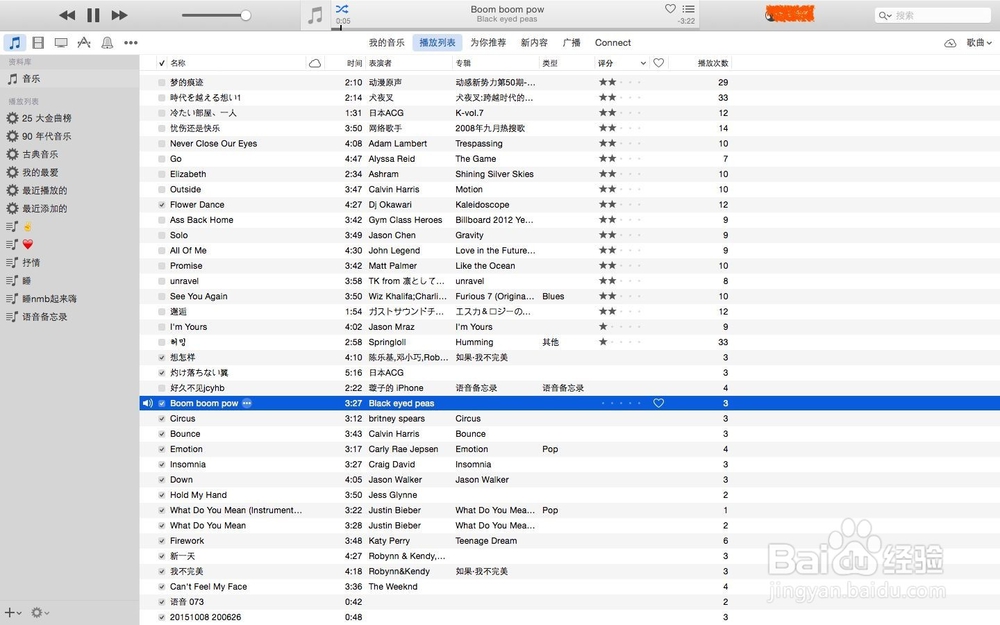Open the search magnifier dropdown
This screenshot has width=1000, height=625.
click(x=885, y=15)
